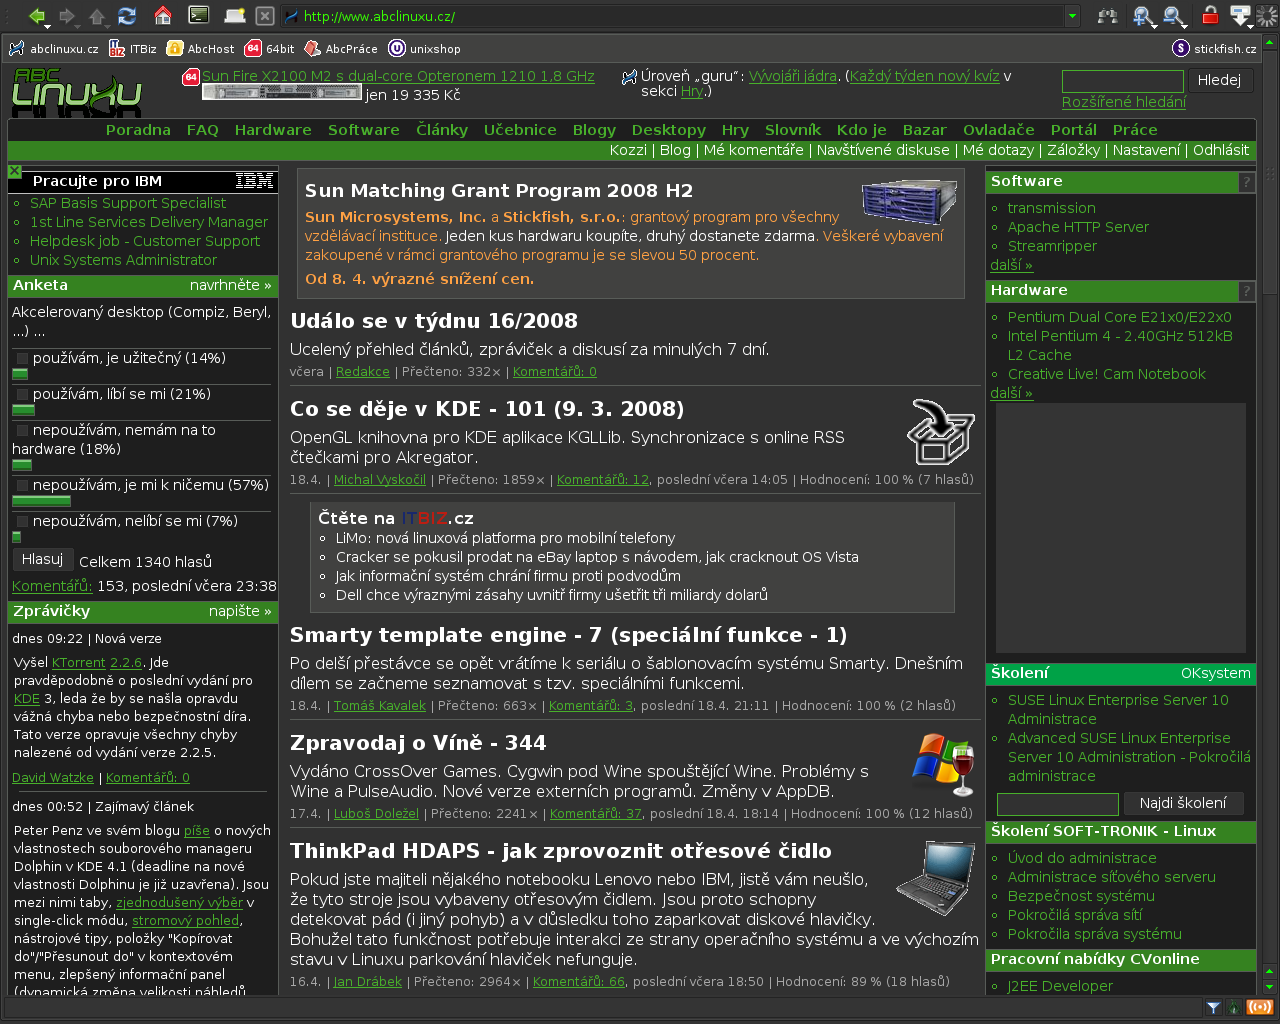
Task: Open the URL history dropdown arrow
Action: [1072, 16]
